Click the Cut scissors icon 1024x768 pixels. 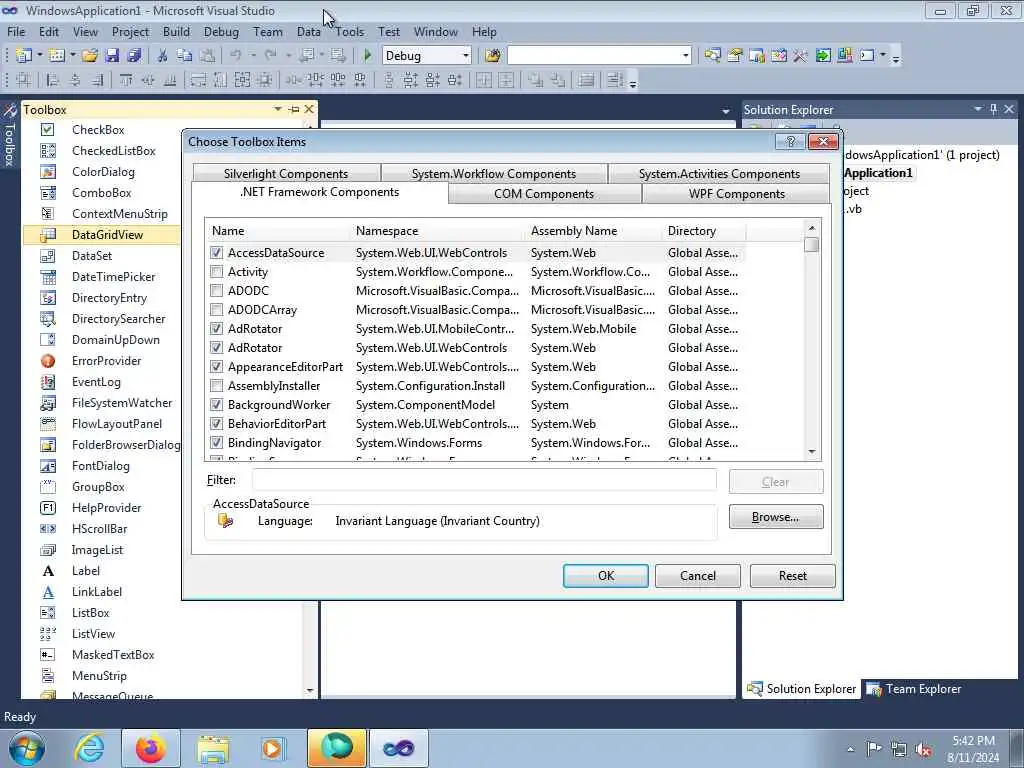(x=163, y=56)
